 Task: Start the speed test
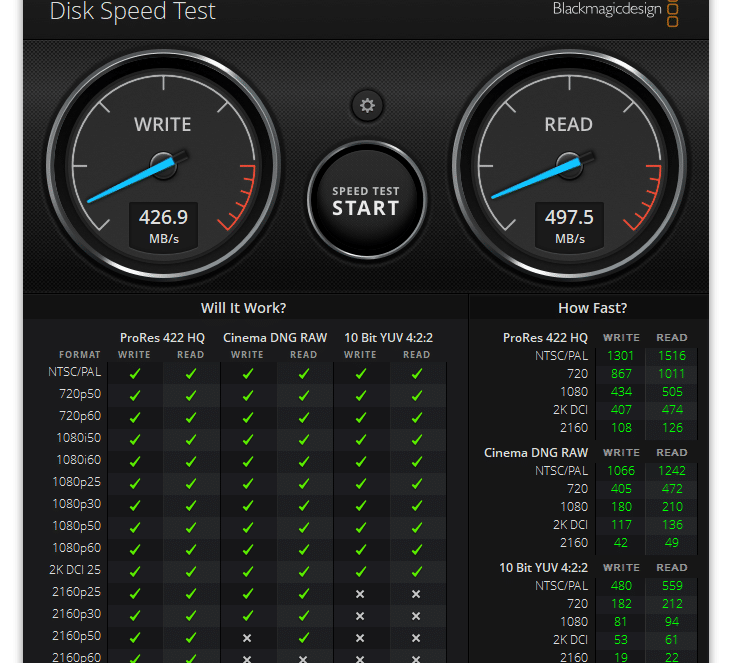[366, 200]
